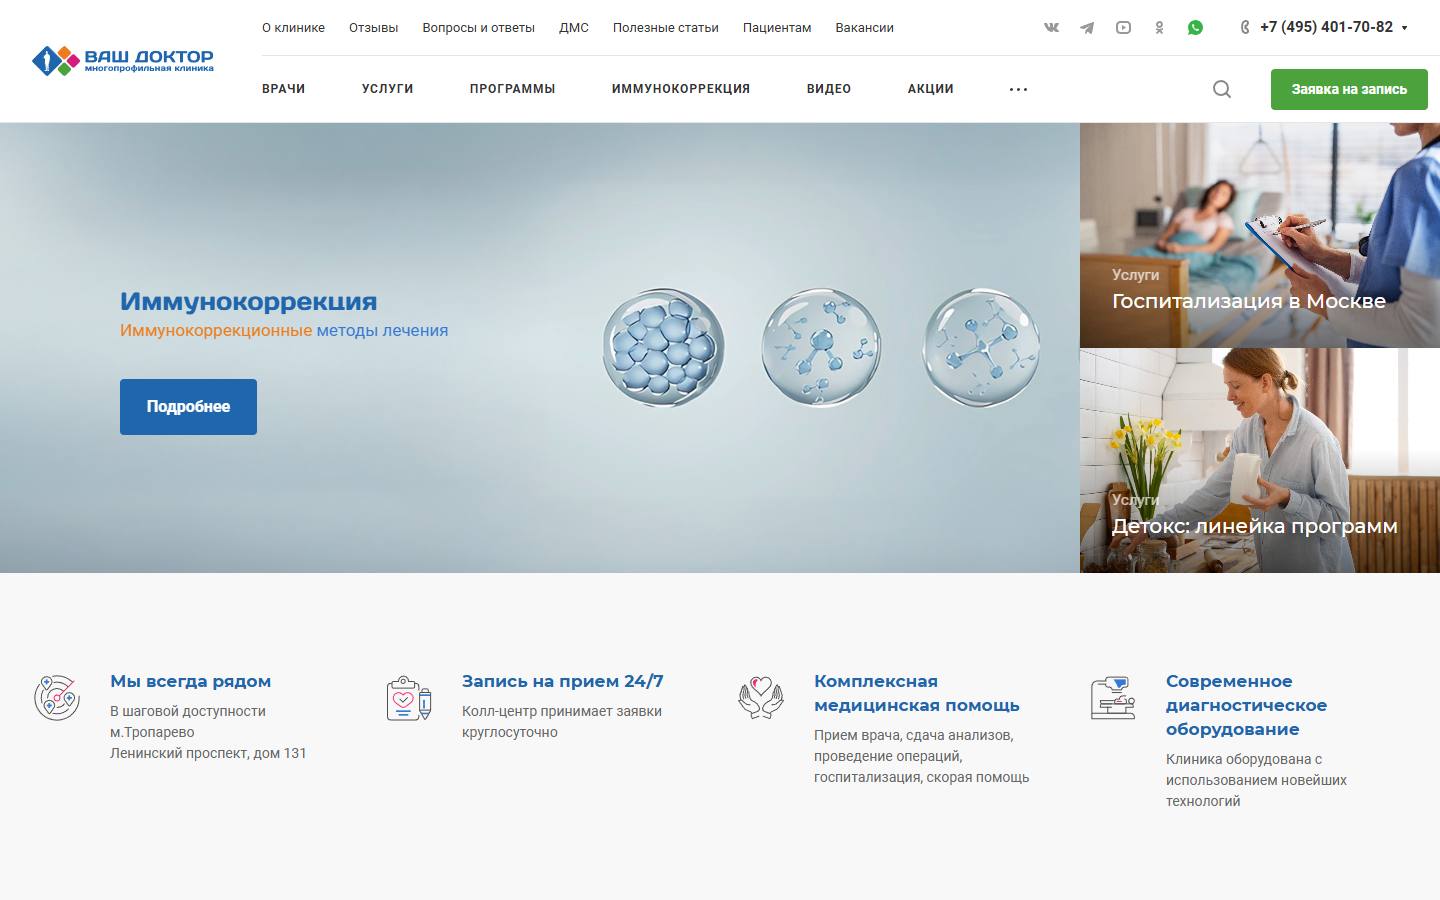Click the Ваш Доктор clinic logo
Image resolution: width=1440 pixels, height=900 pixels.
click(123, 61)
